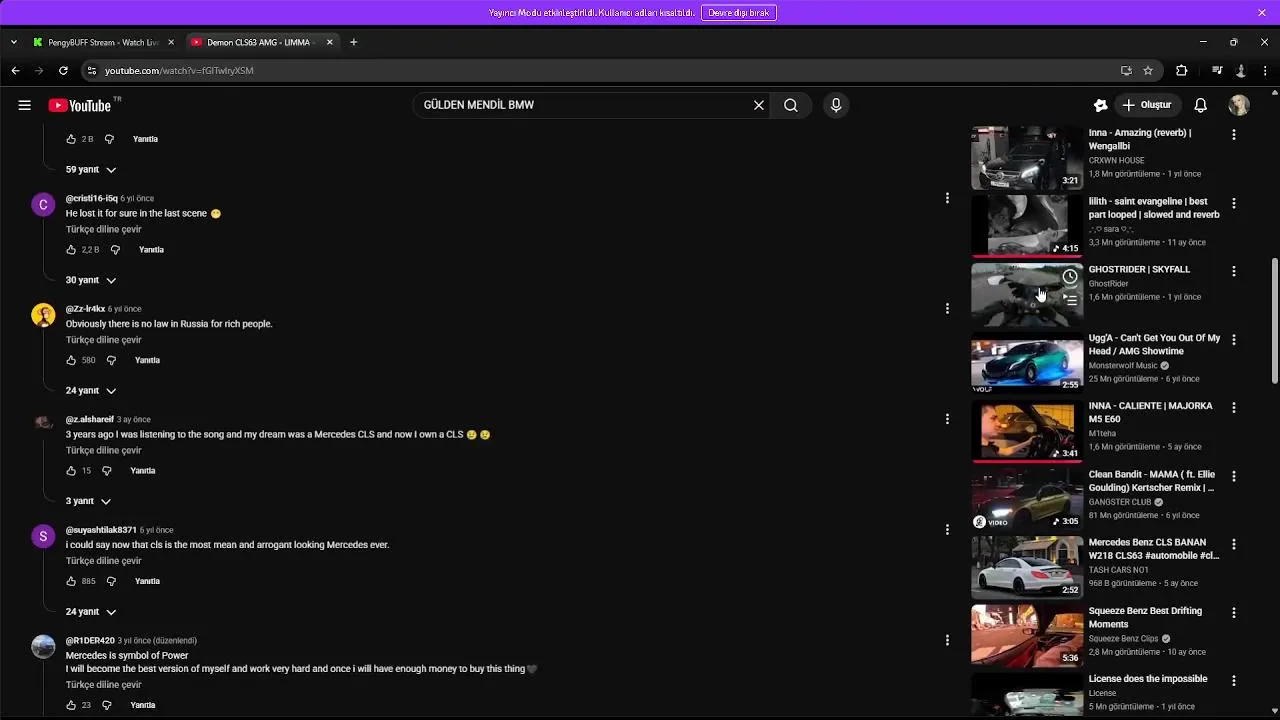Open GANGSTER CLUB channel name
The image size is (1280, 720).
click(1120, 502)
